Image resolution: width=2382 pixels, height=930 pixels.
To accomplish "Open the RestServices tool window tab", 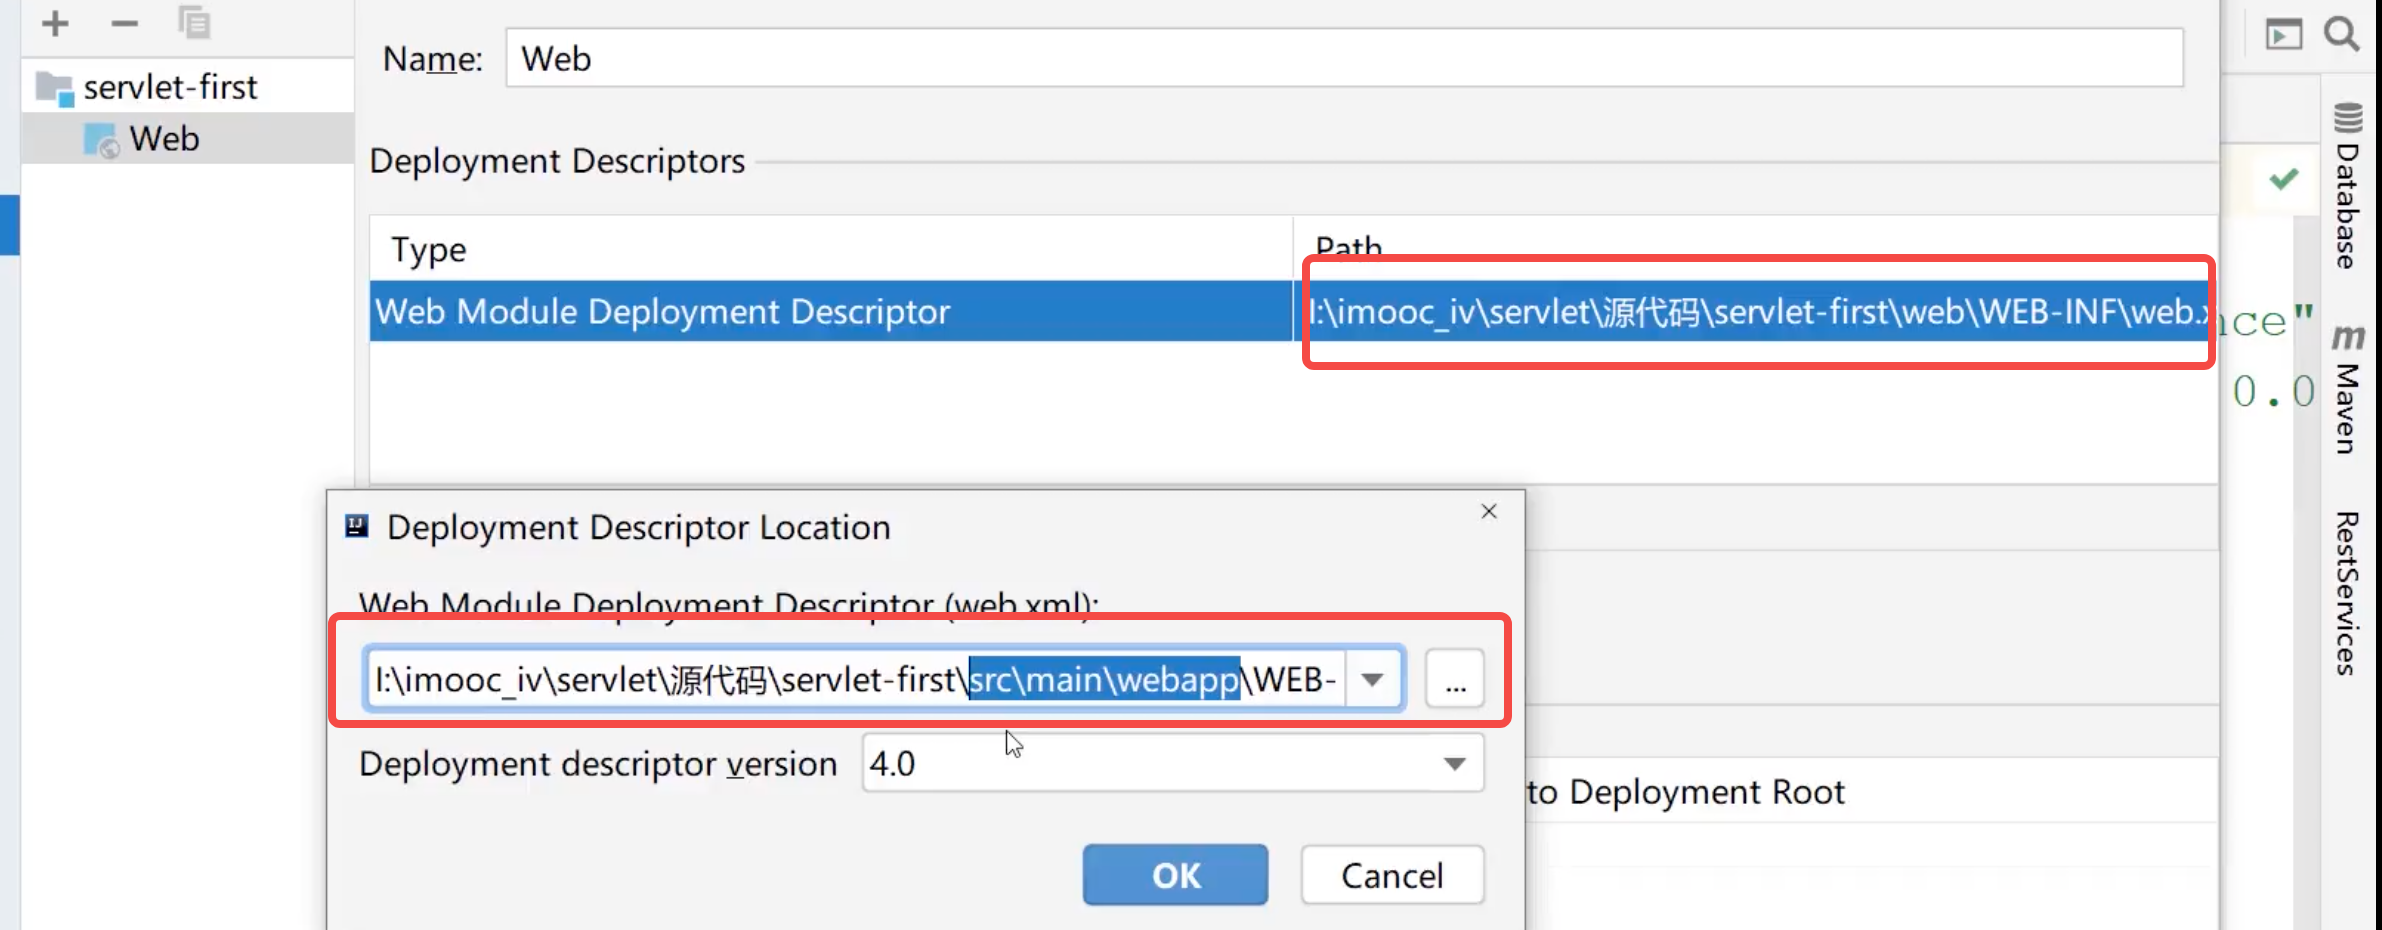I will [2347, 593].
